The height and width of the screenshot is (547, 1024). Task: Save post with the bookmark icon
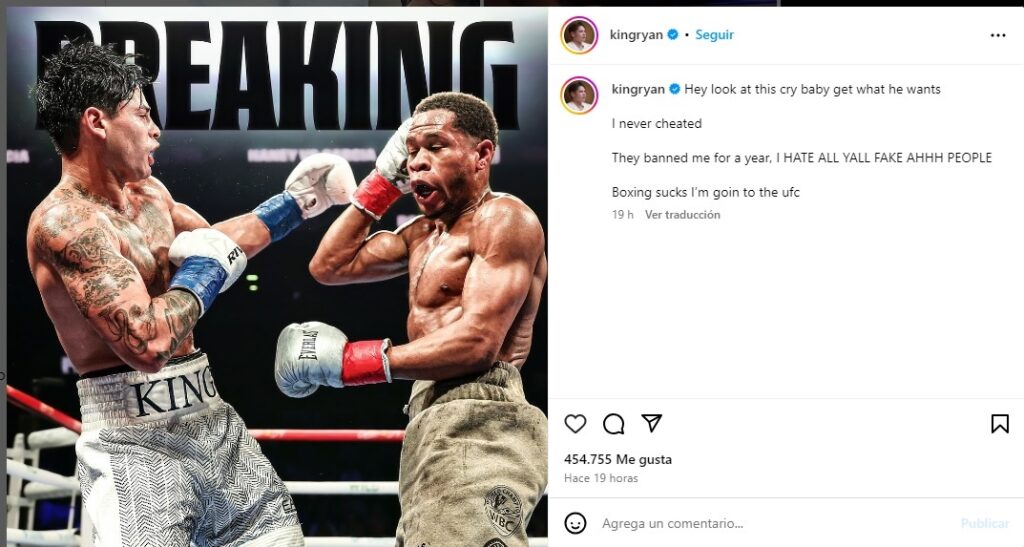(x=1000, y=424)
